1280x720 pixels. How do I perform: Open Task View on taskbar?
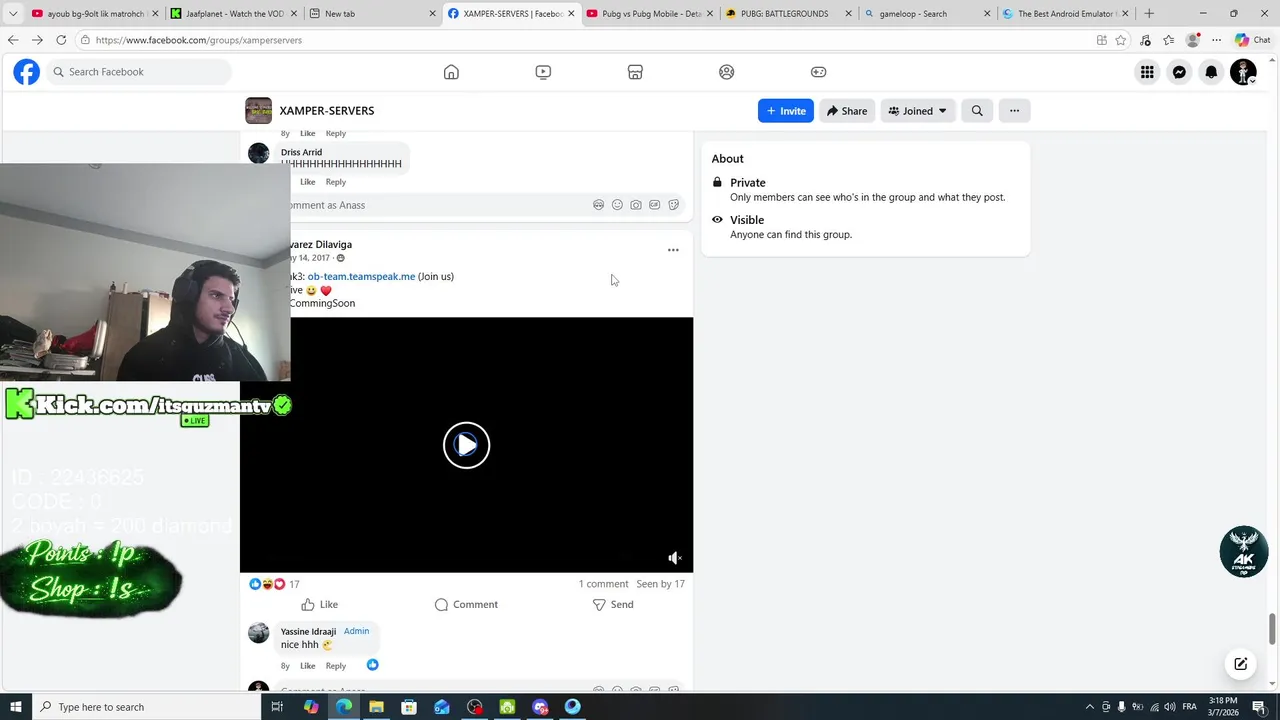pyautogui.click(x=277, y=707)
